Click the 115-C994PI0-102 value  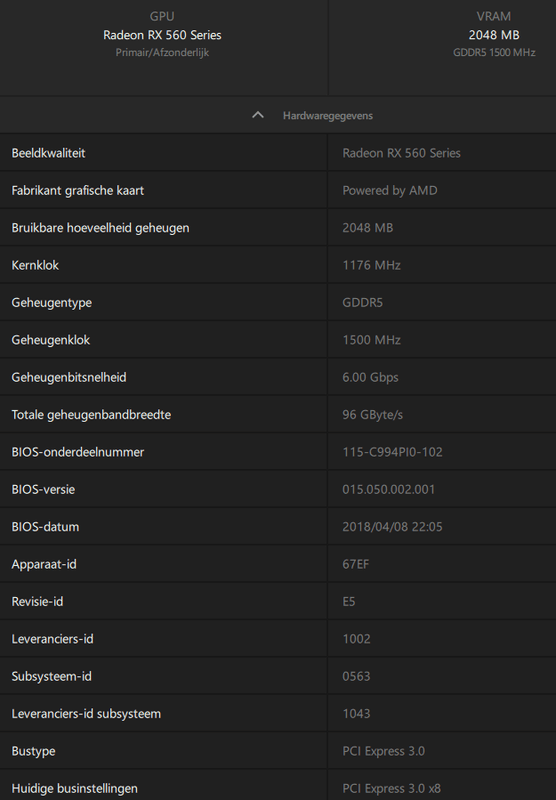click(392, 452)
